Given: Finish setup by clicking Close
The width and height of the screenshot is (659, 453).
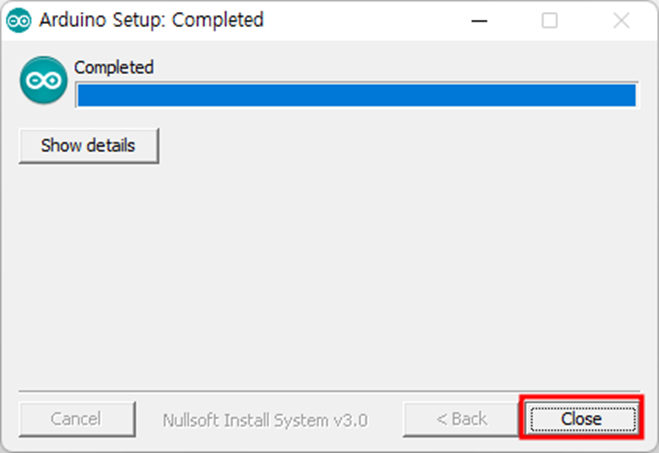Looking at the screenshot, I should 582,419.
